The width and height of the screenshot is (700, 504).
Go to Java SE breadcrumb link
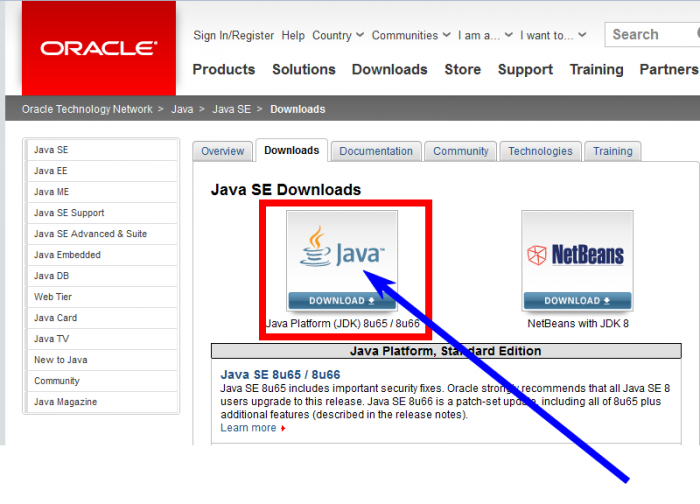coord(231,109)
